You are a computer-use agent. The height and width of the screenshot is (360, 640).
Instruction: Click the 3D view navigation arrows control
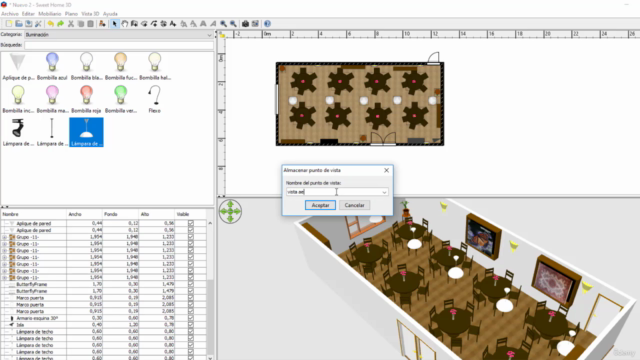point(230,211)
